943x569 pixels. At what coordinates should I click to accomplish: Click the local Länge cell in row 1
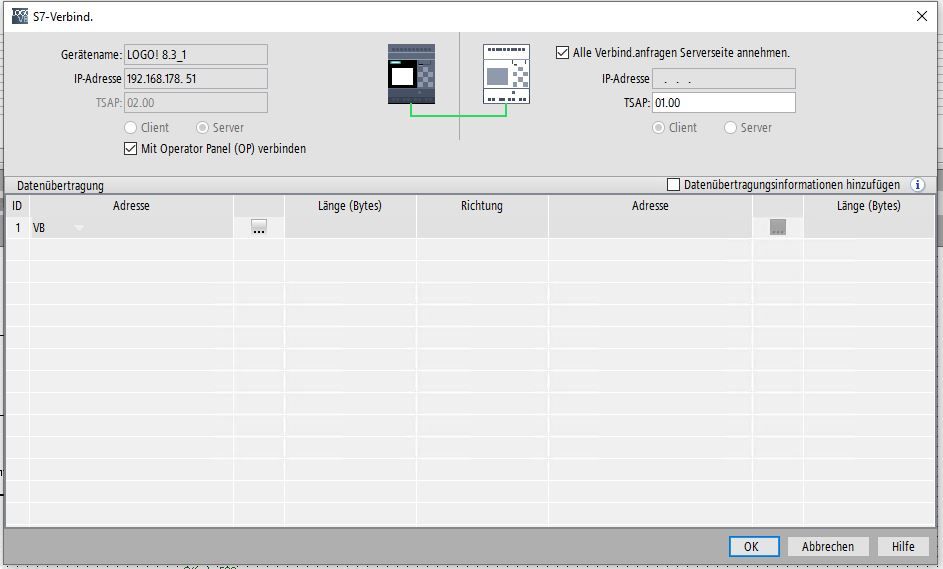click(350, 227)
